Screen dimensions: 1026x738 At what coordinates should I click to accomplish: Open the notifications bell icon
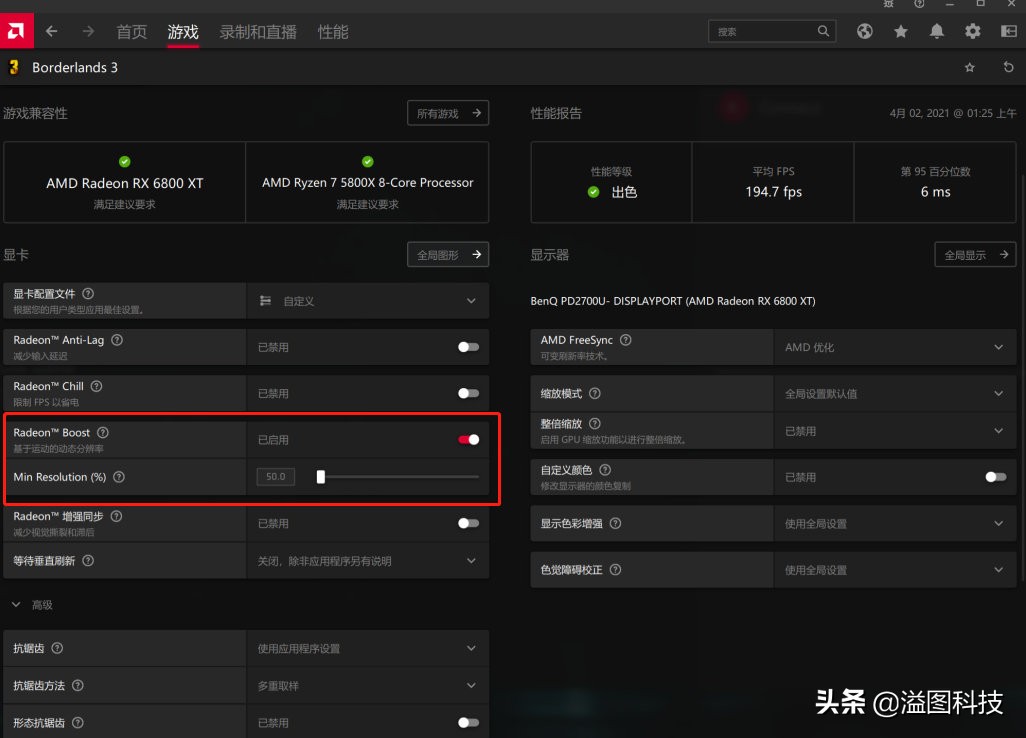(936, 31)
